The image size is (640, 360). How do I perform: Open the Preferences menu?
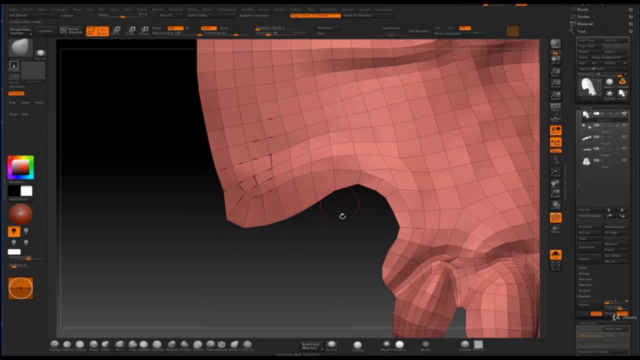click(x=227, y=9)
